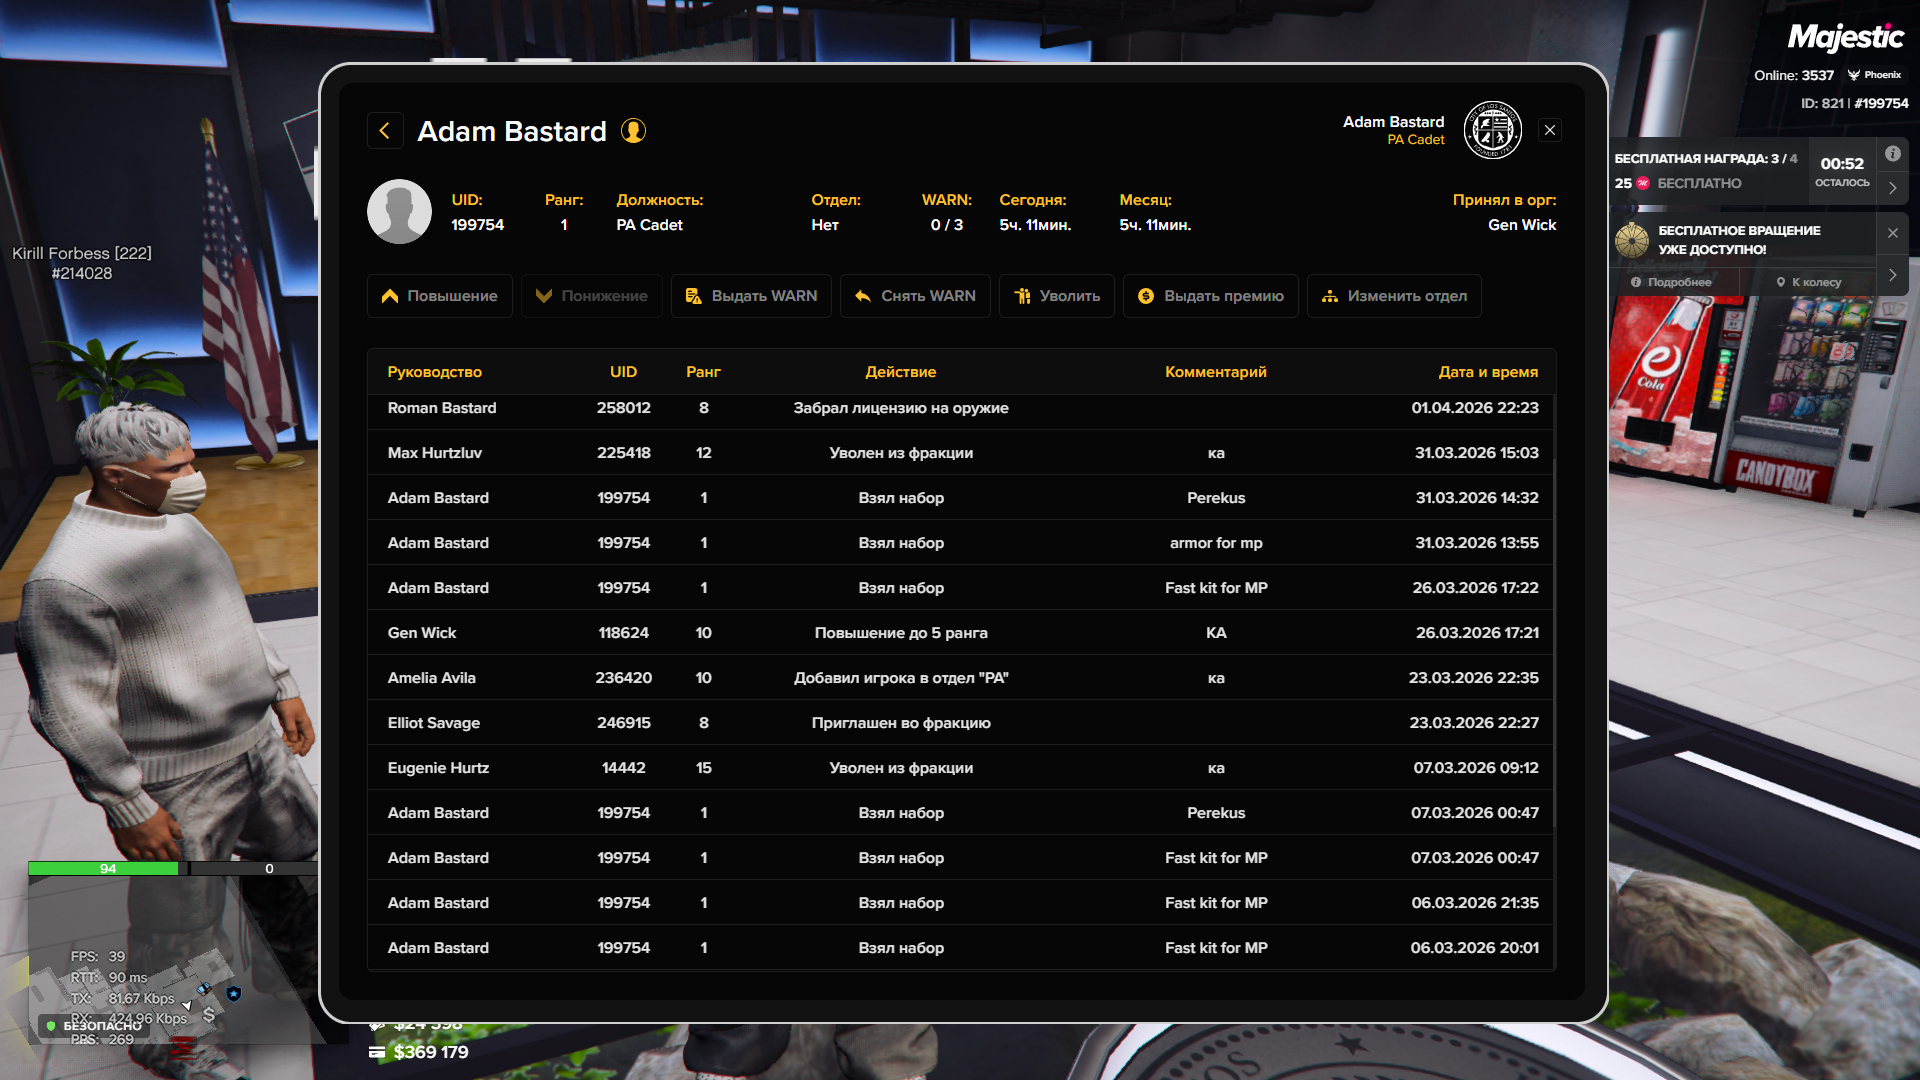The image size is (1920, 1080).
Task: Click the К колесу link
Action: click(x=1808, y=282)
